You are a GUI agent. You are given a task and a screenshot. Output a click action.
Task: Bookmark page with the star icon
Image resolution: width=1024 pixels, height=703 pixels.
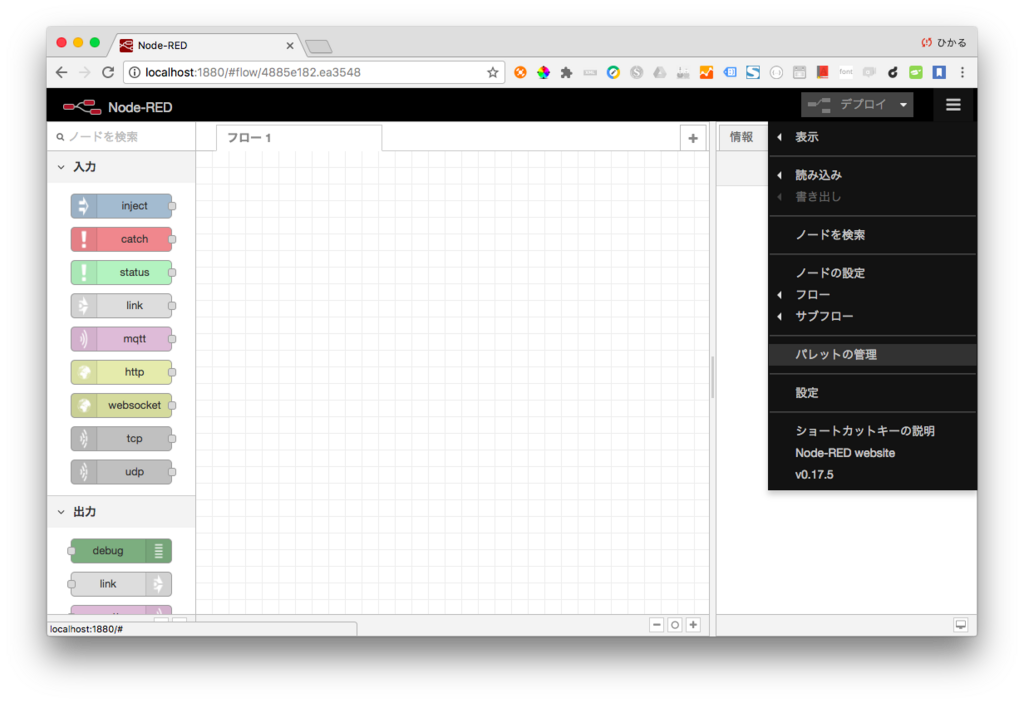click(492, 73)
